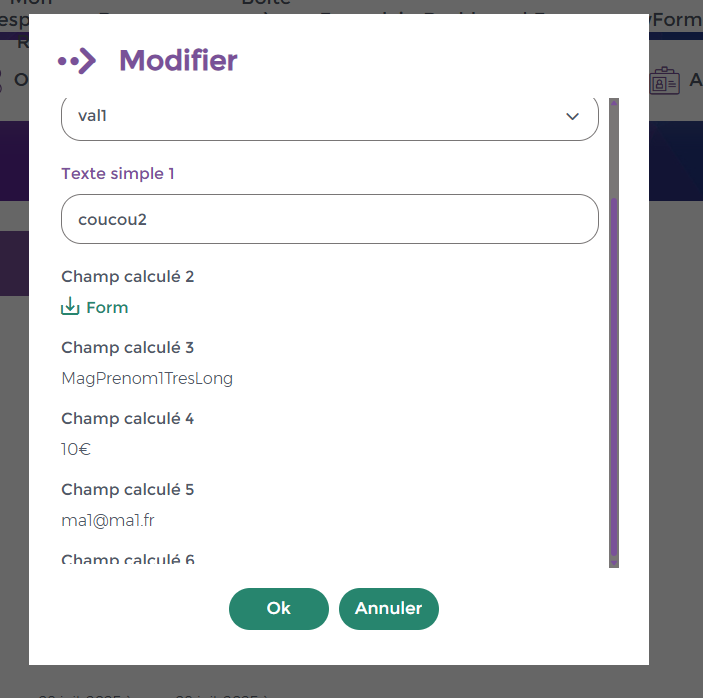Click the MagPrenom1TresLong value text

[147, 378]
